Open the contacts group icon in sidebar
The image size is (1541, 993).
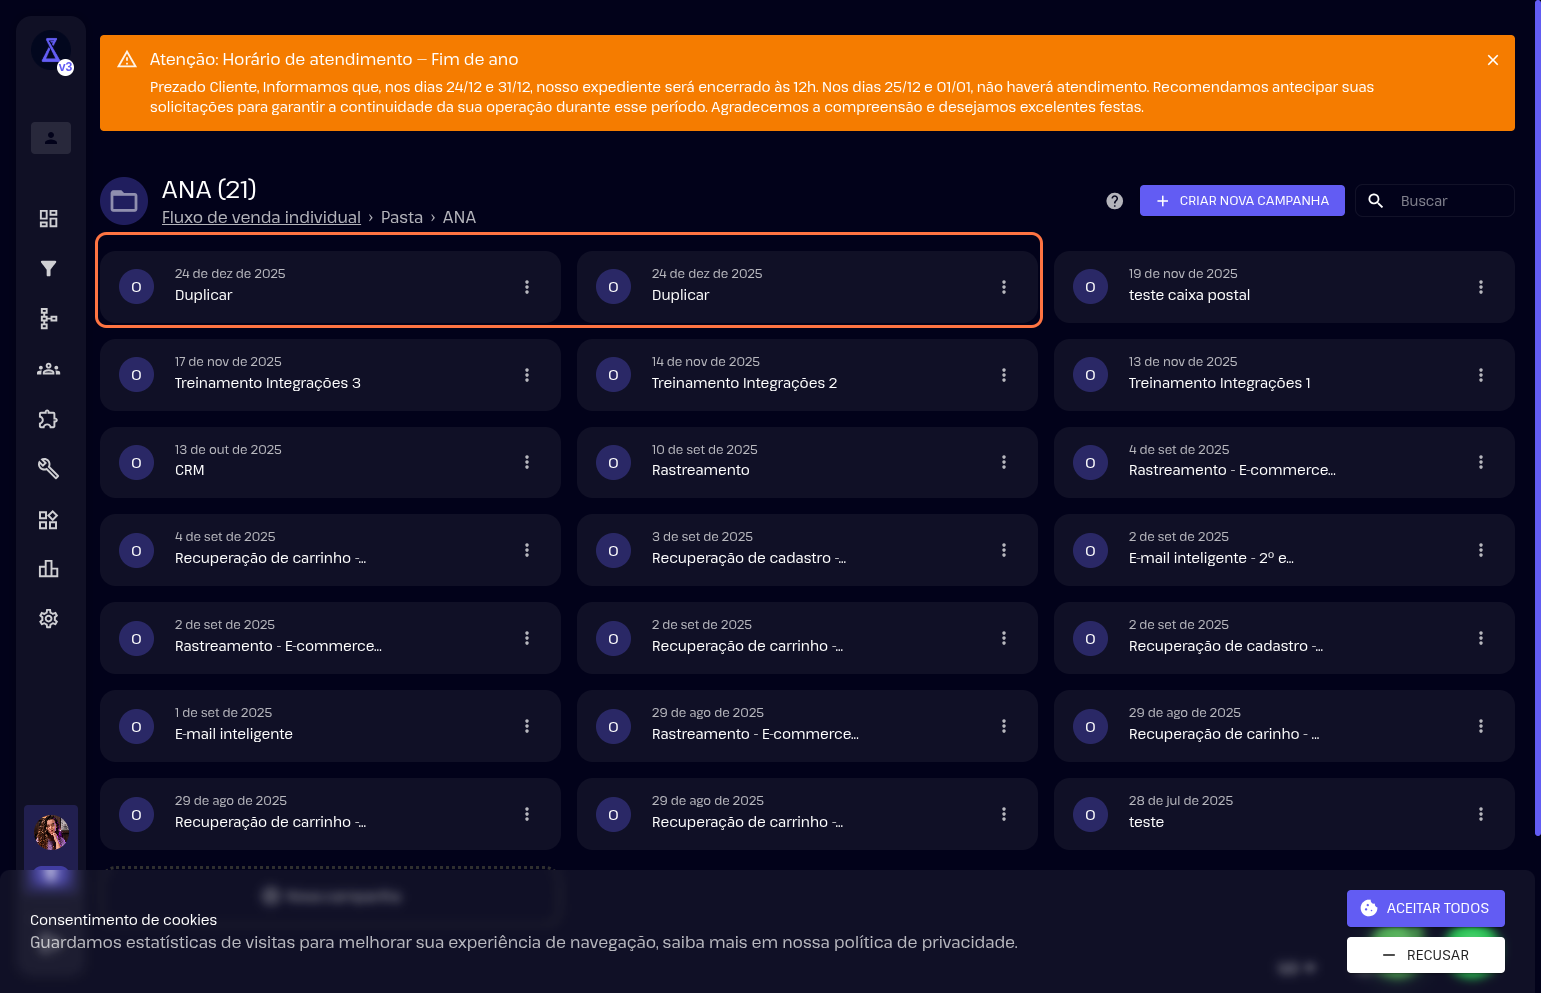point(48,369)
